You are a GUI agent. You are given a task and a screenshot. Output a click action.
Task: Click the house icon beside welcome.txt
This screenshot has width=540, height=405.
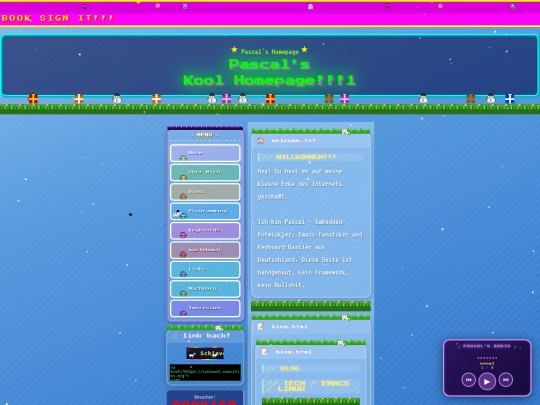[x=261, y=141]
